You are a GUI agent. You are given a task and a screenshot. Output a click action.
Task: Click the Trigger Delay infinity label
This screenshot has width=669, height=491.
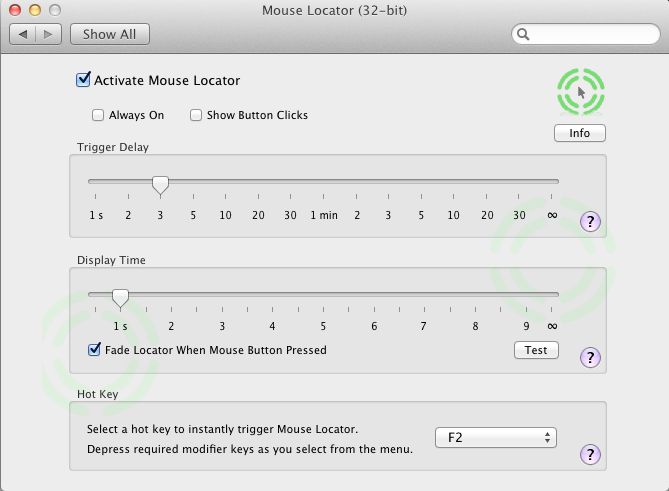(x=552, y=215)
